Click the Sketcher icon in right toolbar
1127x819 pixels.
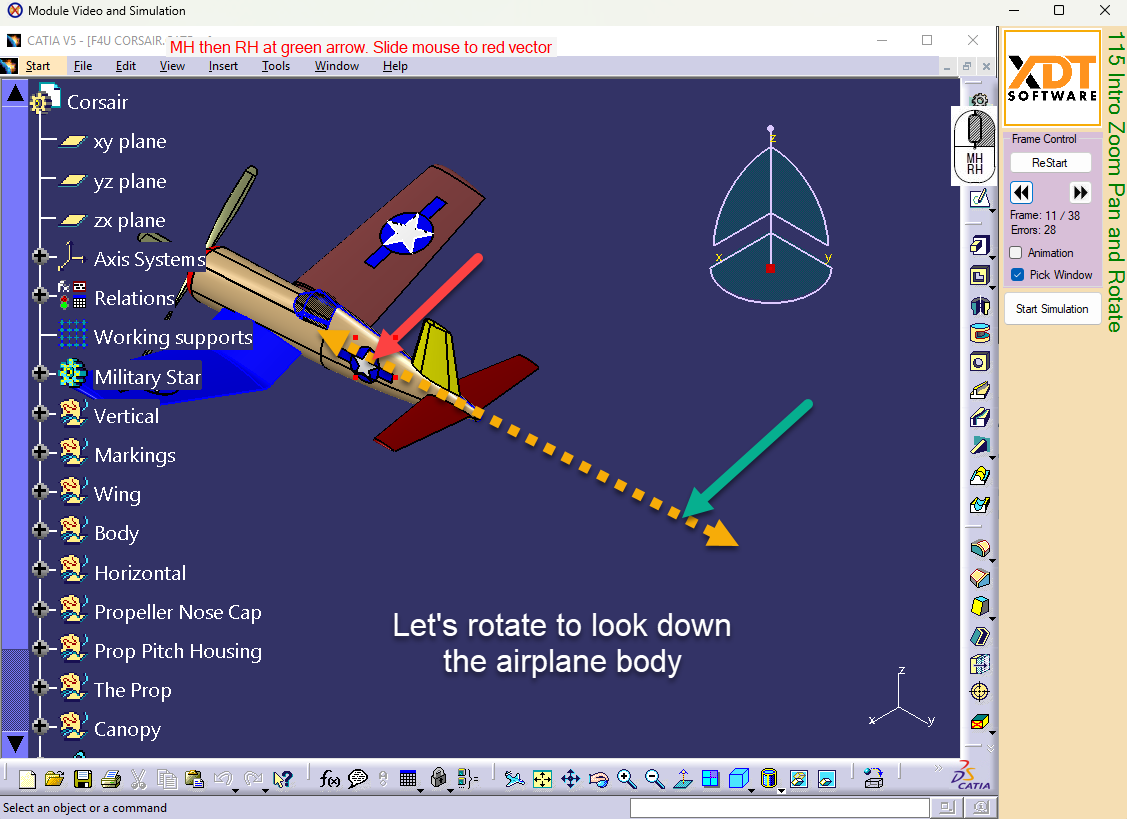tap(980, 198)
